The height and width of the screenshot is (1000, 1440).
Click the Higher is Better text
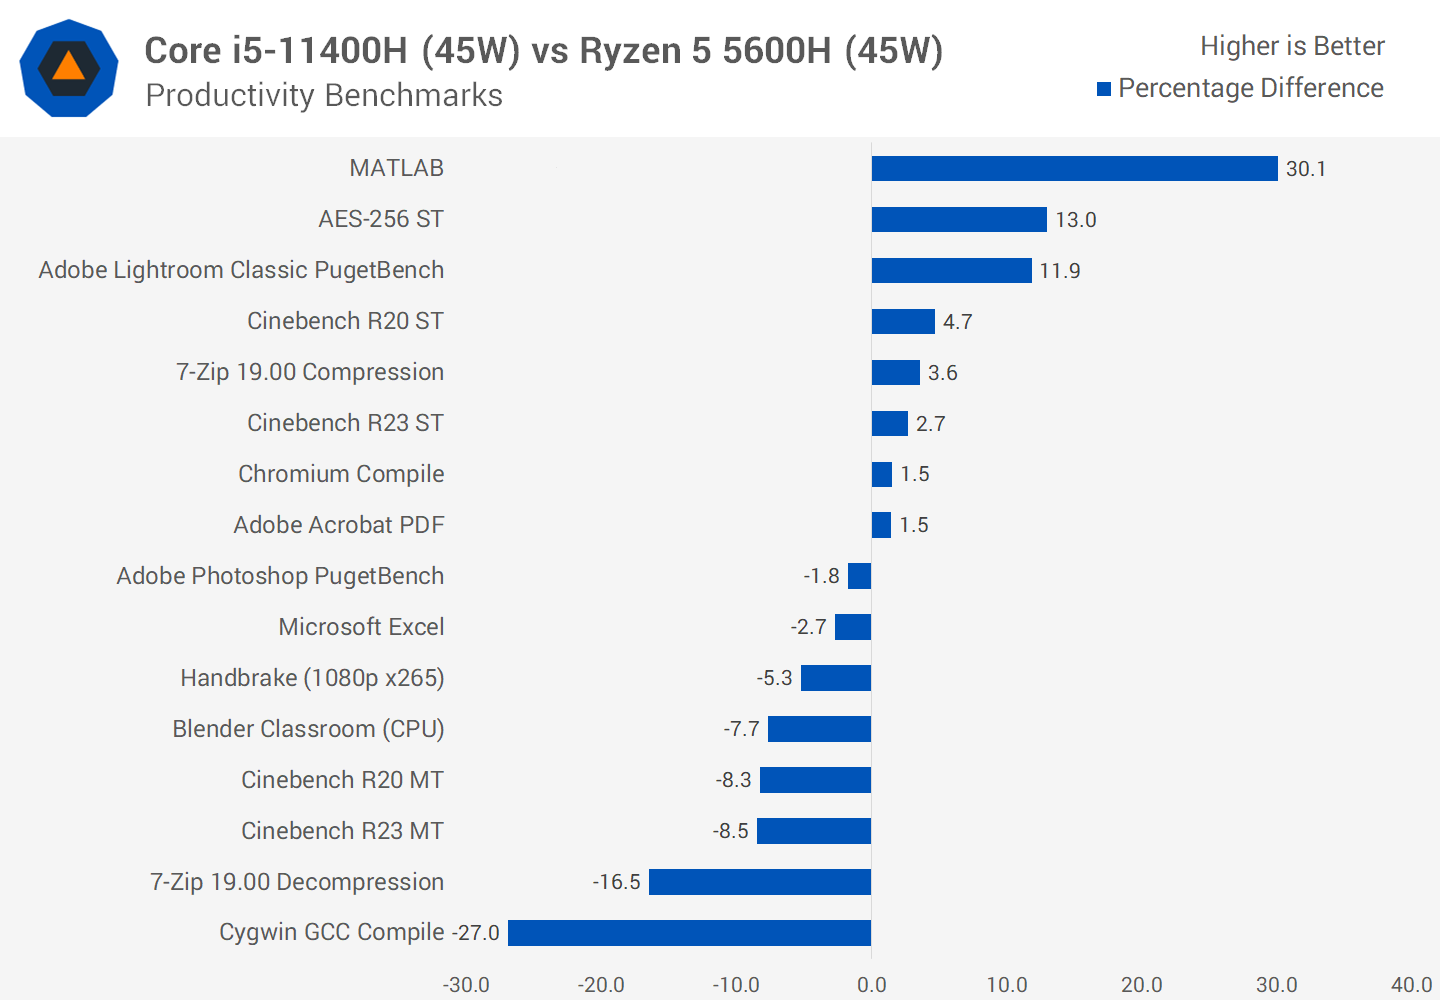click(1292, 46)
